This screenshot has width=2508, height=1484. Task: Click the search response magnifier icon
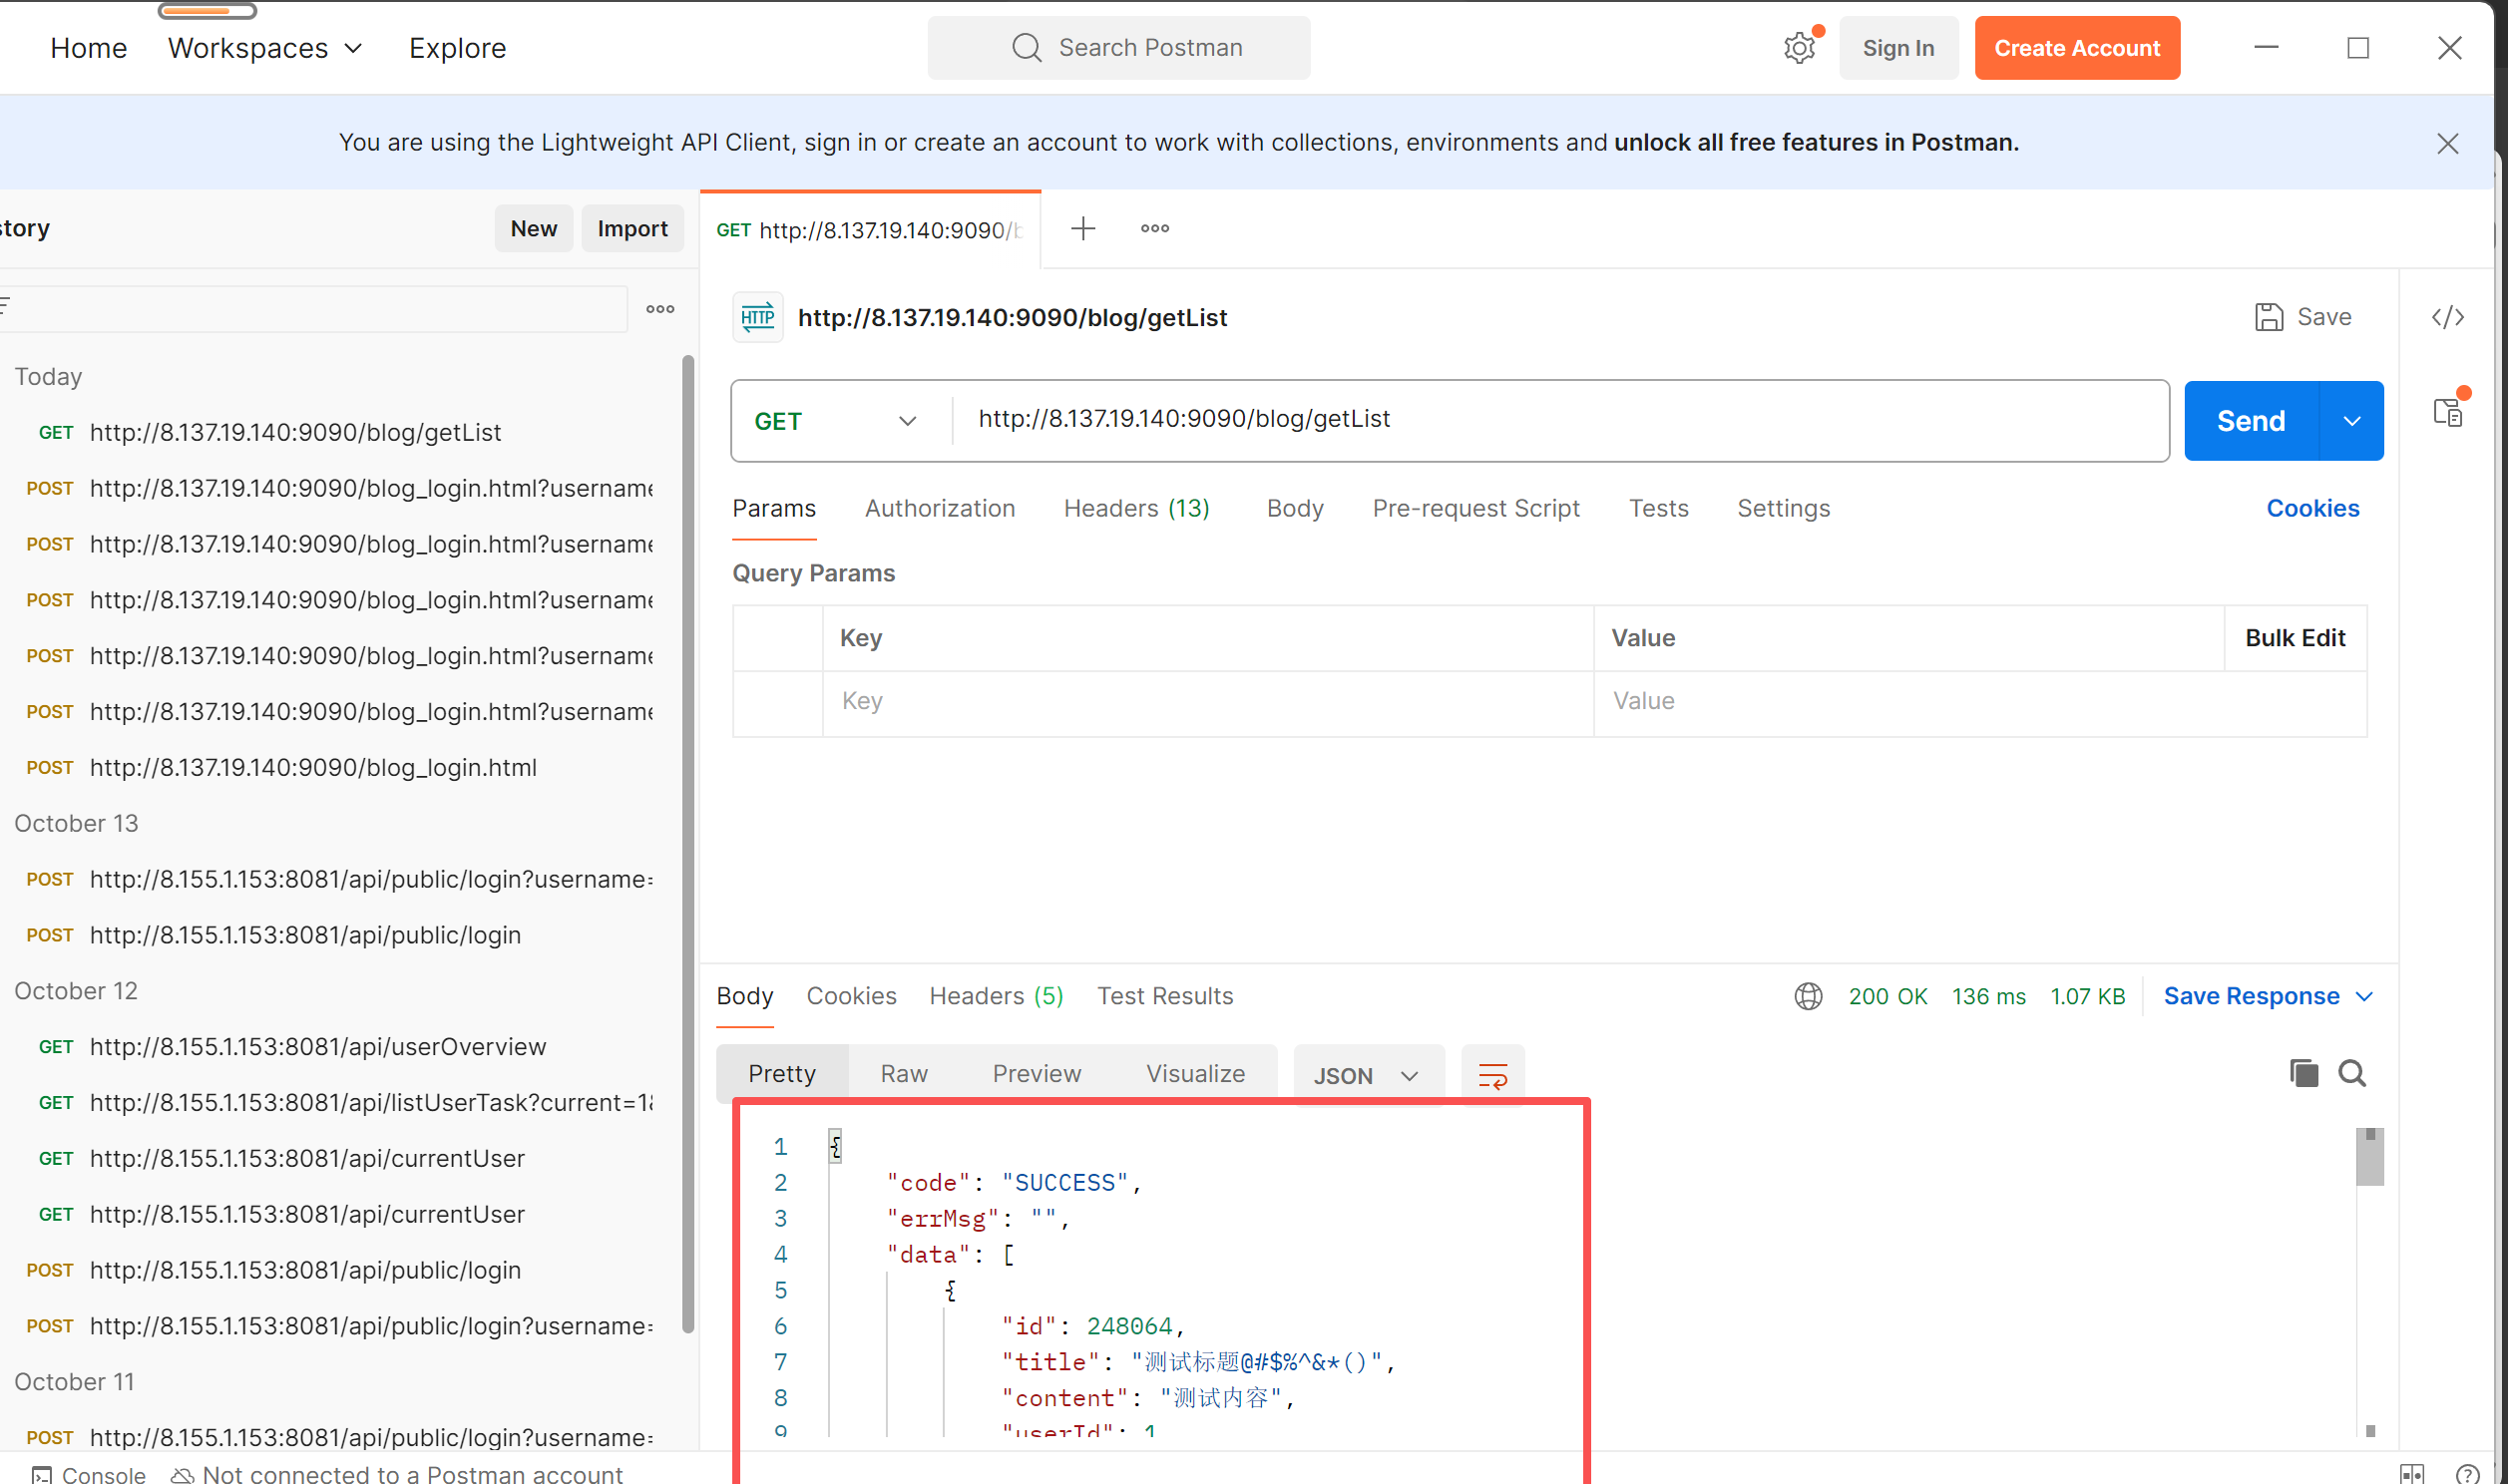(x=2351, y=1073)
